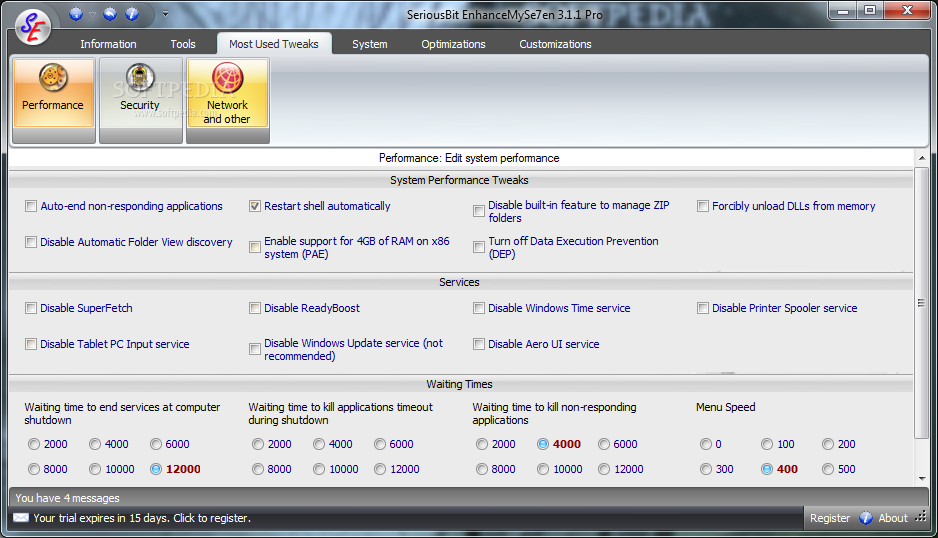Check Disable Aero UI service
938x538 pixels.
(479, 344)
